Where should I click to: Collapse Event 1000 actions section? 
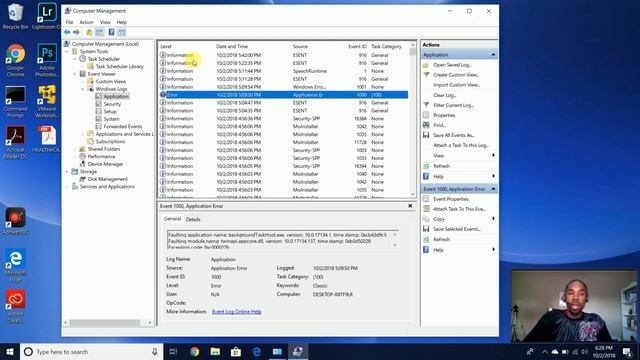click(493, 189)
